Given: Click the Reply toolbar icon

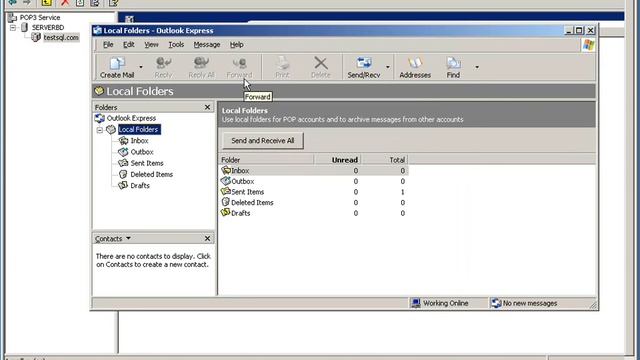Looking at the screenshot, I should [x=163, y=67].
